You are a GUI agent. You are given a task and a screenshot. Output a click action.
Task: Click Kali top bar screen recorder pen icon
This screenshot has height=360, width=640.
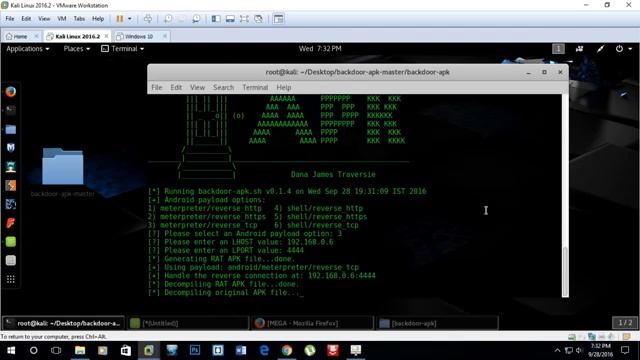pos(600,49)
